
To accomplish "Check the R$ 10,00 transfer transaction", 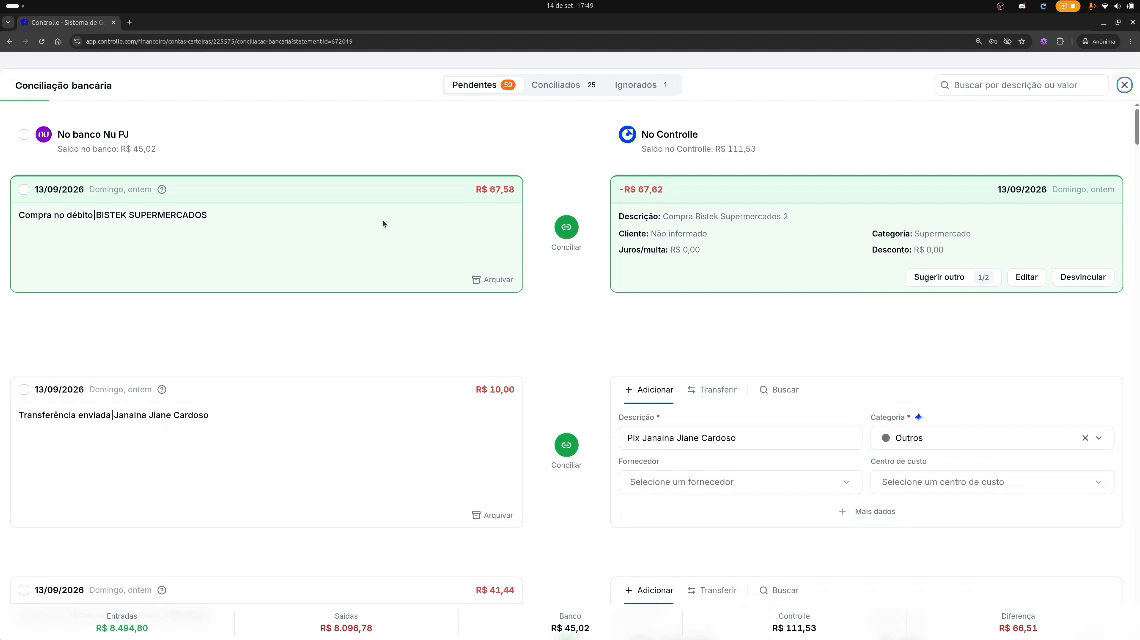I will click(24, 390).
